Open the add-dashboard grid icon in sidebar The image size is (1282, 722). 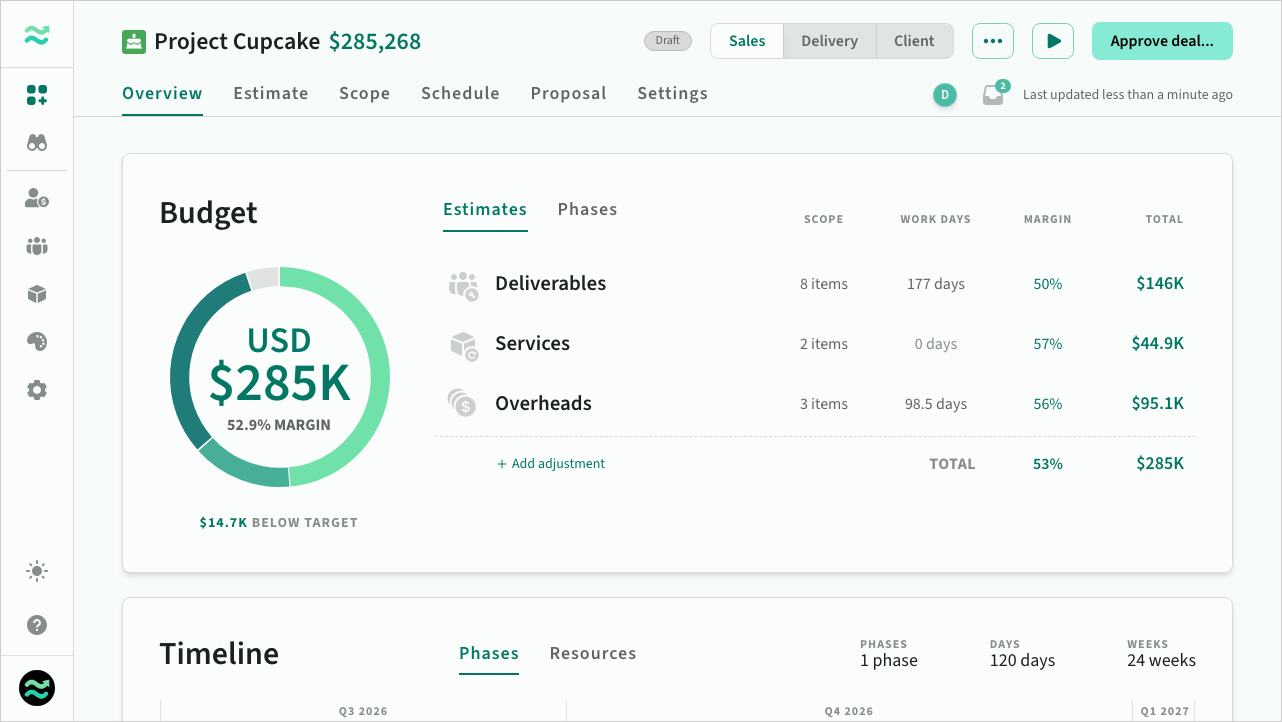[37, 95]
